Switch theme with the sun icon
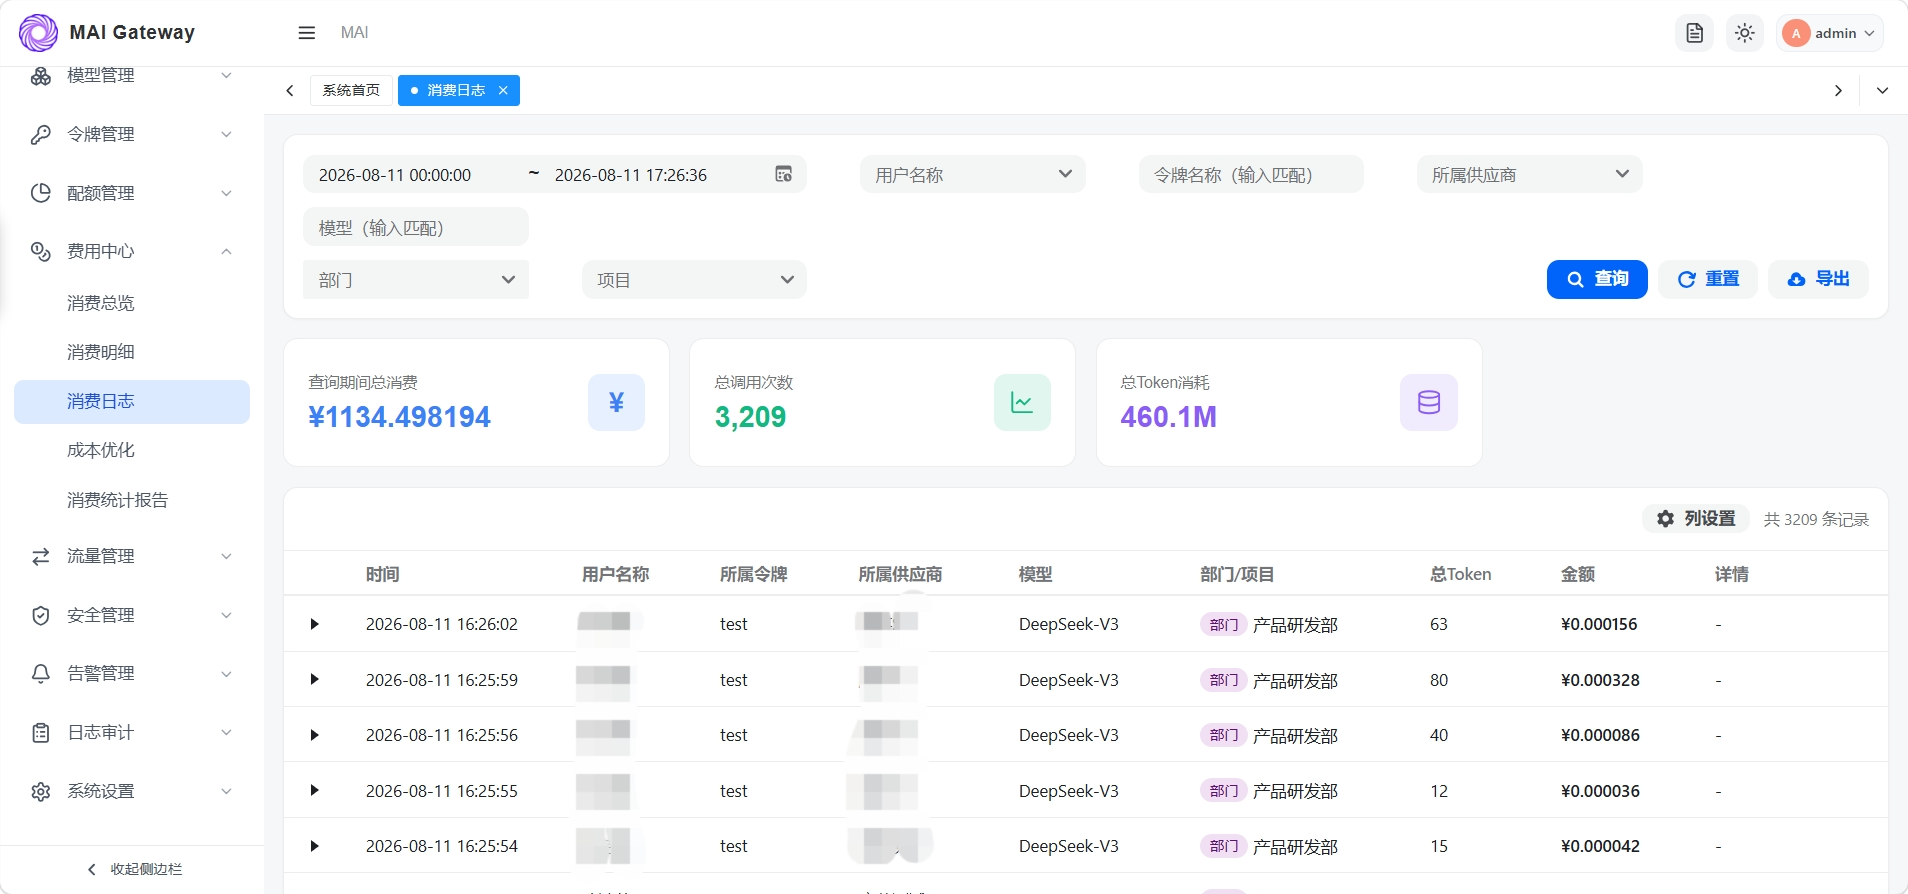The height and width of the screenshot is (894, 1908). (1745, 33)
